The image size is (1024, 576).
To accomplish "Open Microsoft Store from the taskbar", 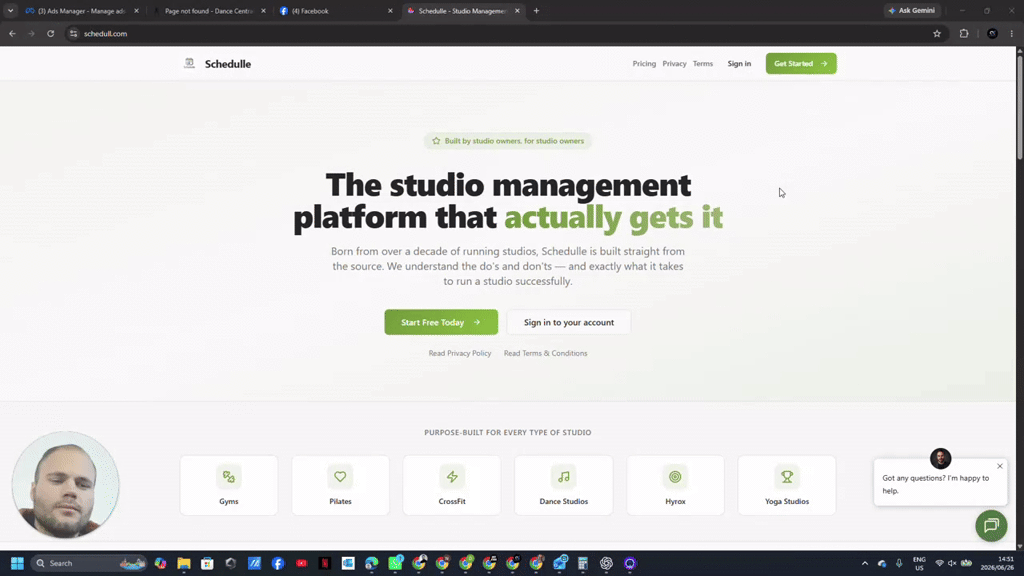I will [x=207, y=563].
